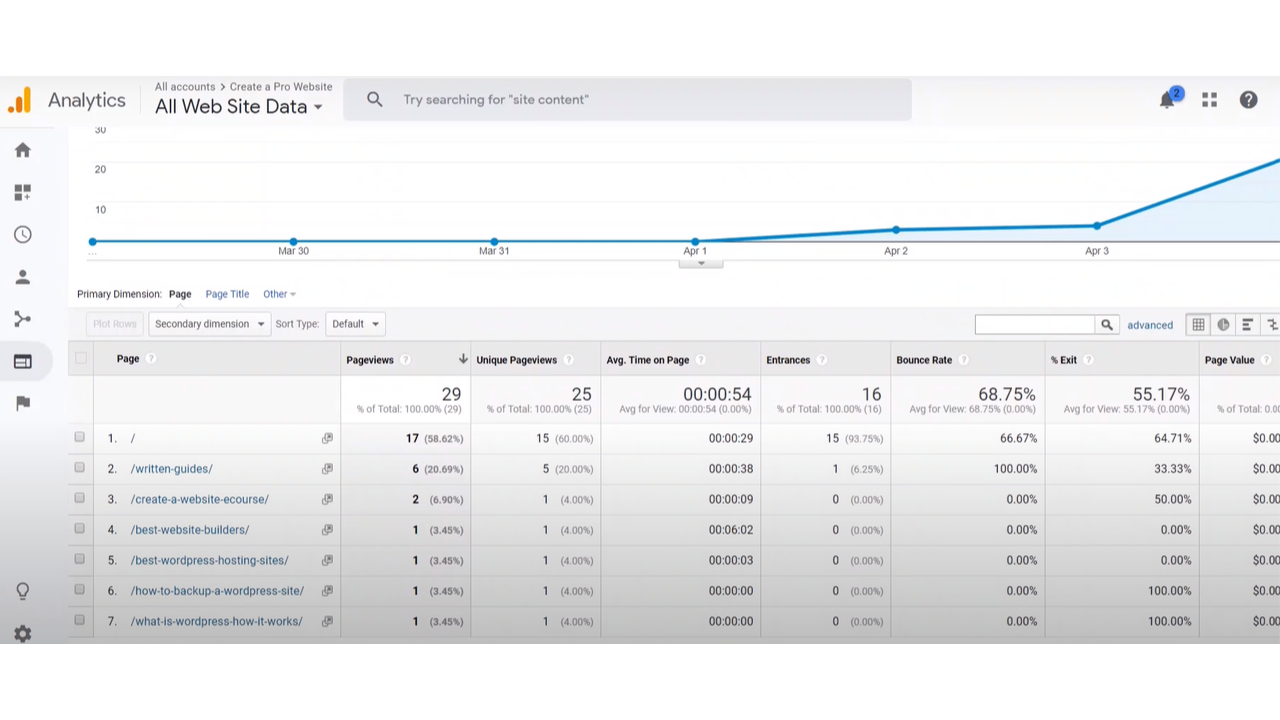Check the box beside /best-website-builders/
This screenshot has height=720, width=1280.
[79, 529]
